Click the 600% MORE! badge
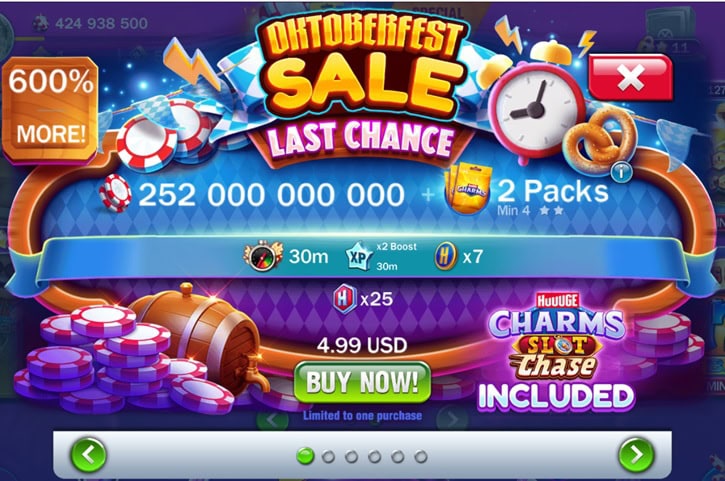 coord(50,109)
